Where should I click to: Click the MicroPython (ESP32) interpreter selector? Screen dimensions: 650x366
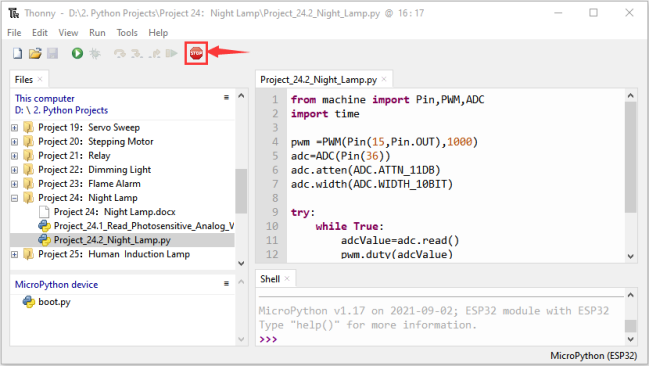pyautogui.click(x=593, y=356)
